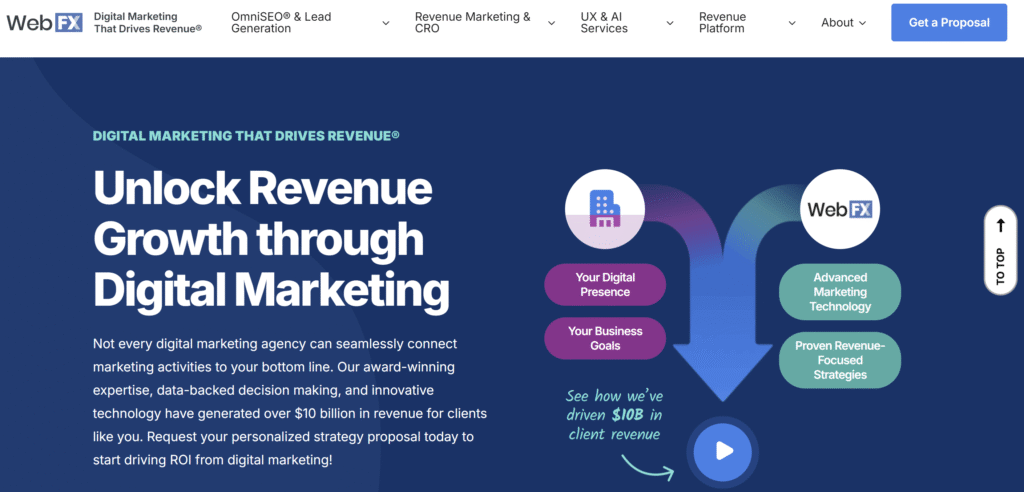This screenshot has height=492, width=1024.
Task: Open UX & AI Services menu
Action: coord(604,23)
